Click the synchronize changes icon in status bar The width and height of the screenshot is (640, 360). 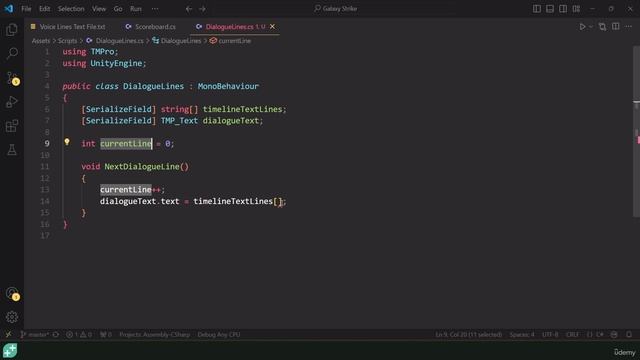click(x=56, y=334)
